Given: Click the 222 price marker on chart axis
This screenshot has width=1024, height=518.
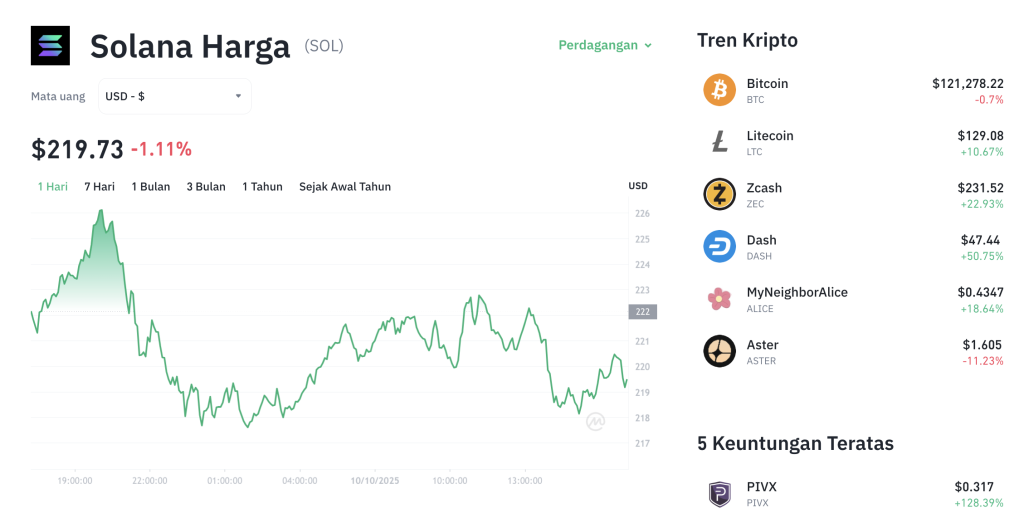Looking at the screenshot, I should coord(642,312).
